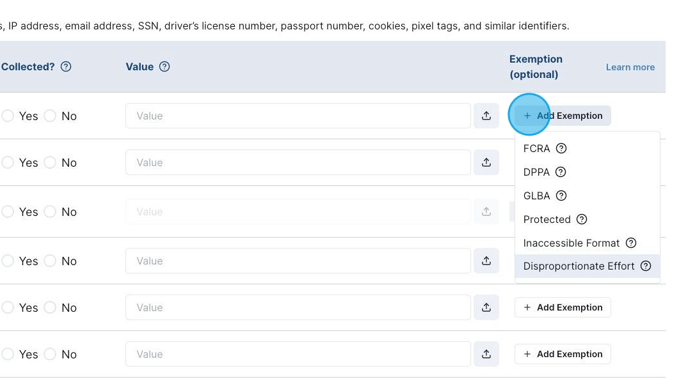The image size is (688, 384).
Task: Open the help icon next to Collected?
Action: 66,67
